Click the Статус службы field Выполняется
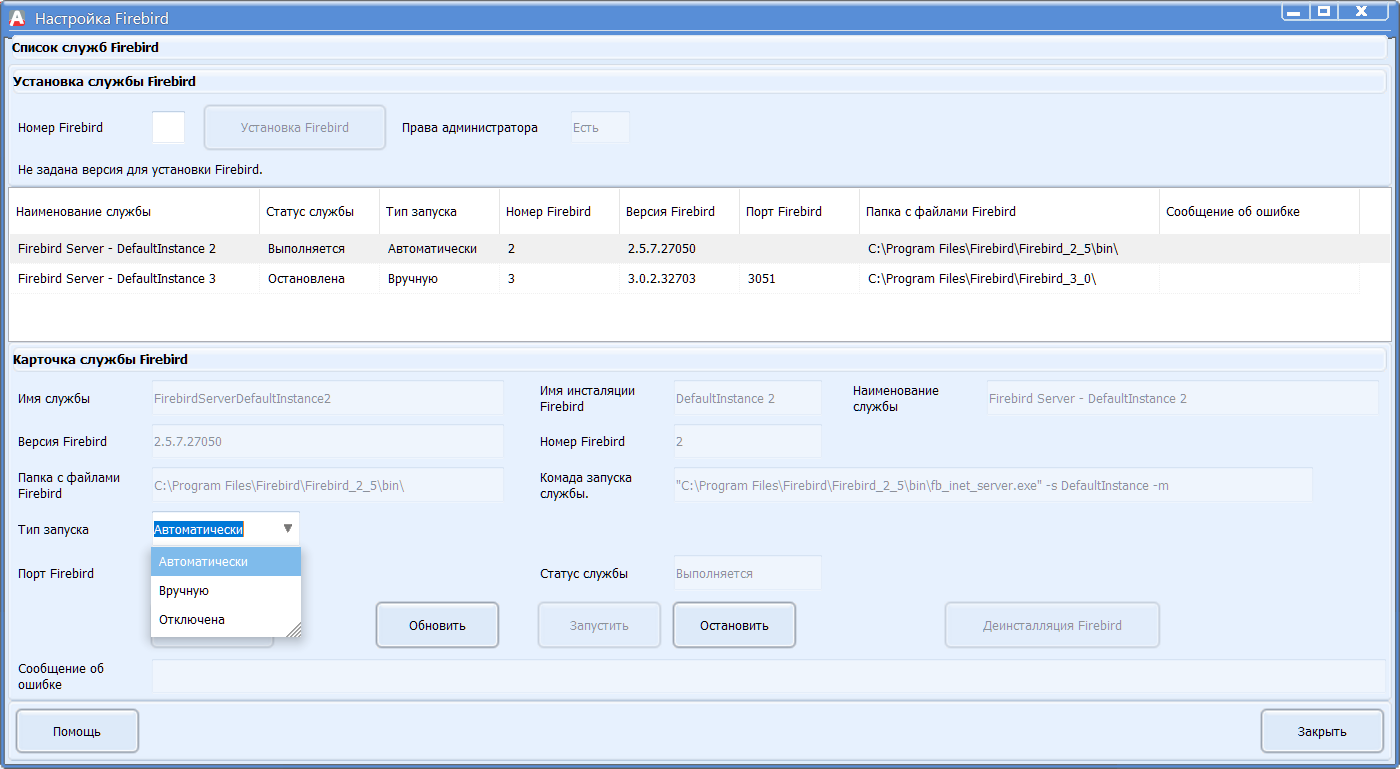Screen dimensions: 1400x769 [x=747, y=573]
